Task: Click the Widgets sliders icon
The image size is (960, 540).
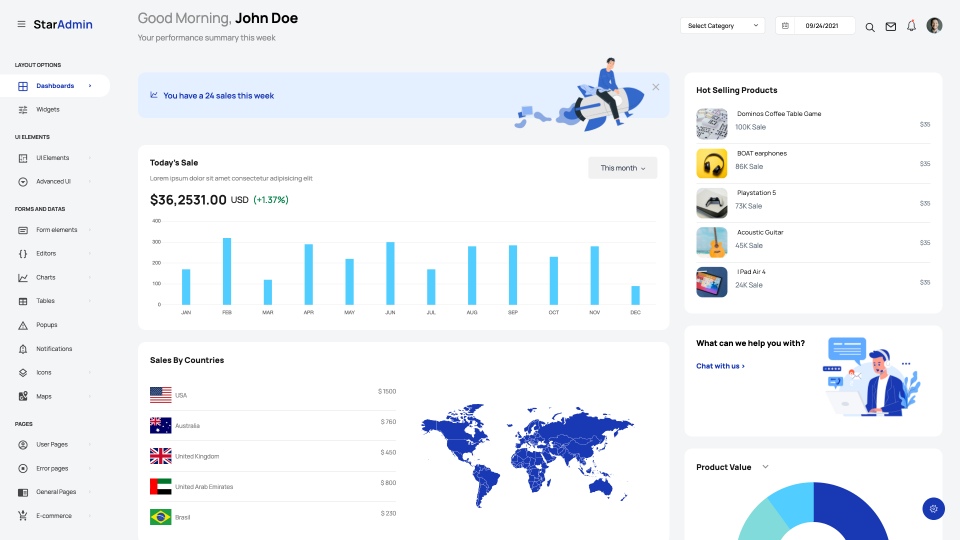Action: pos(23,110)
